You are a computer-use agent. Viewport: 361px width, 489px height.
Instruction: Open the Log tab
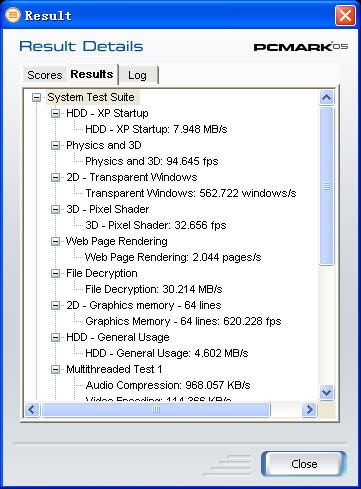pyautogui.click(x=137, y=75)
